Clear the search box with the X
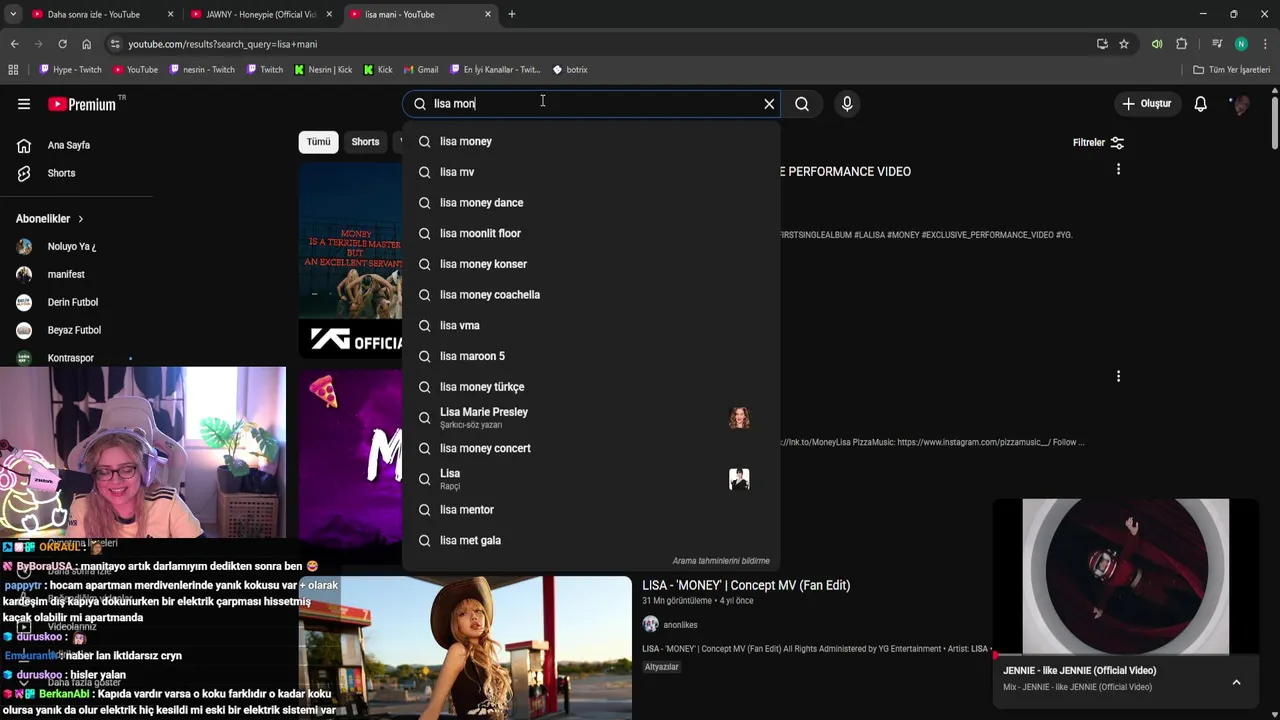 pos(769,104)
